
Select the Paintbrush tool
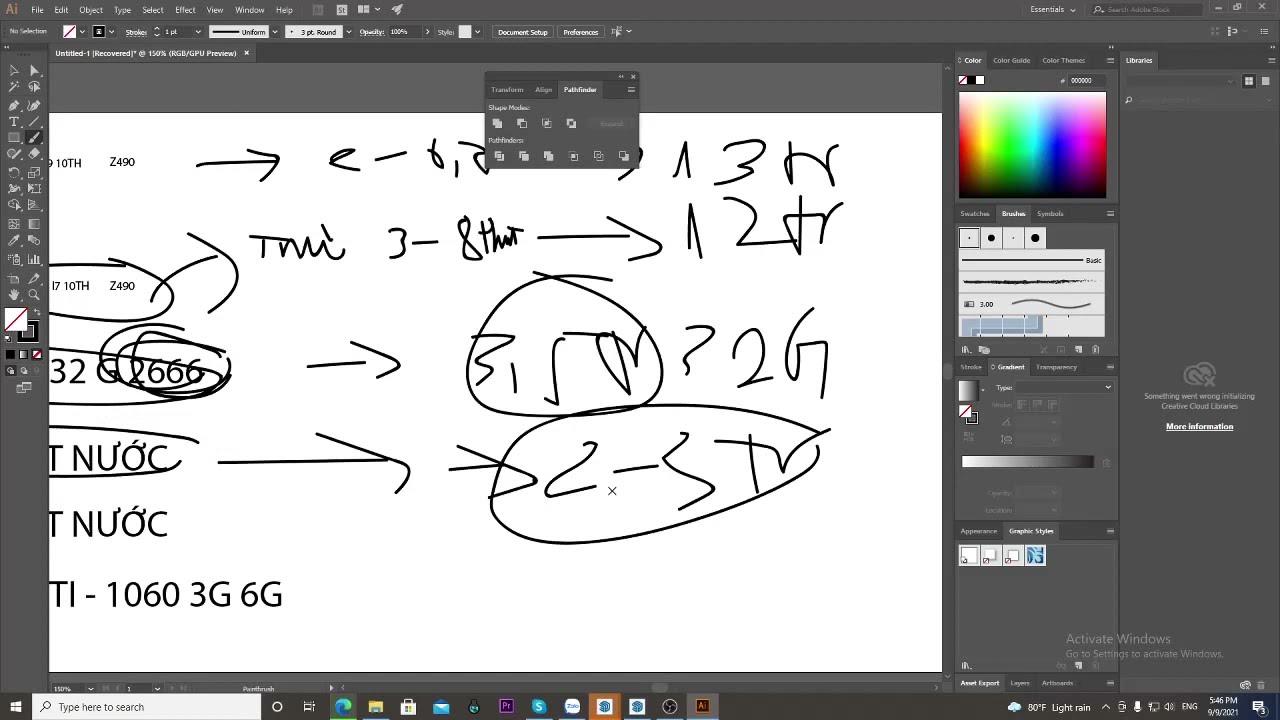pyautogui.click(x=34, y=138)
